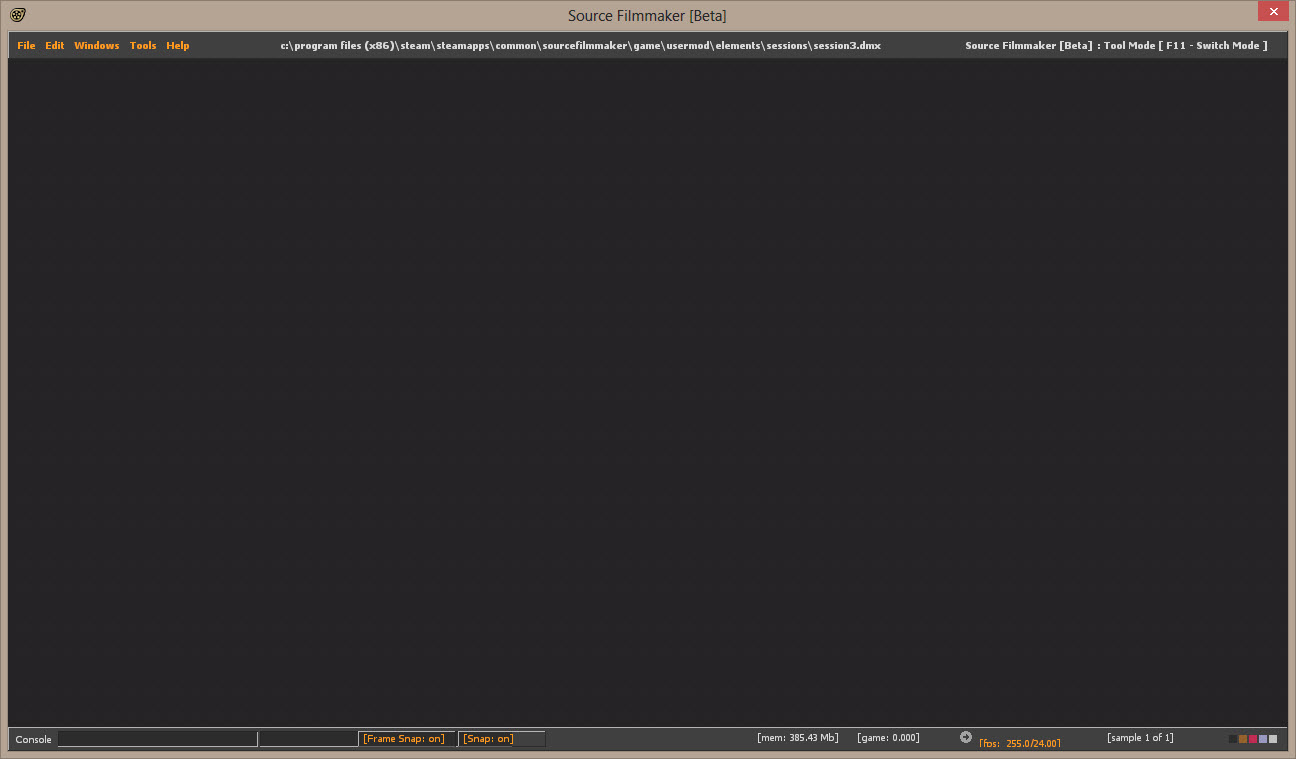Click the lavender color swatch in status bar
The width and height of the screenshot is (1296, 759).
[1263, 739]
